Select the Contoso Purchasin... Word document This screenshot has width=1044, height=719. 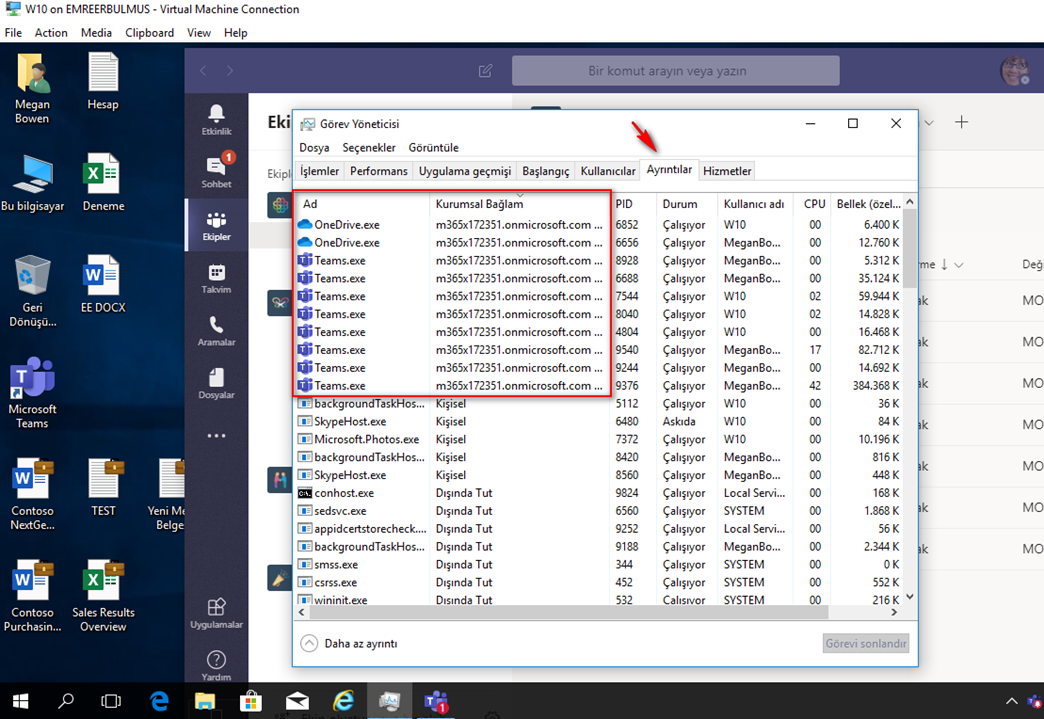click(x=33, y=597)
